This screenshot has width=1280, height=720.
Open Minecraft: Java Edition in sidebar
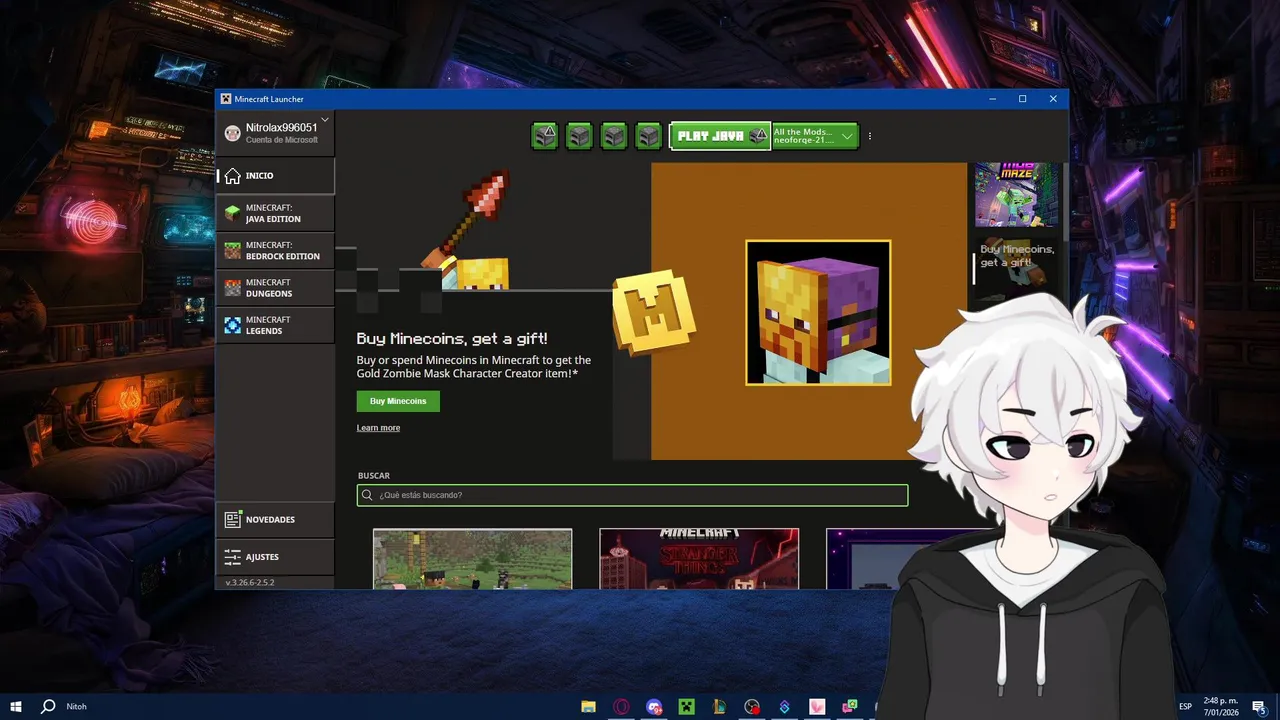pos(276,213)
